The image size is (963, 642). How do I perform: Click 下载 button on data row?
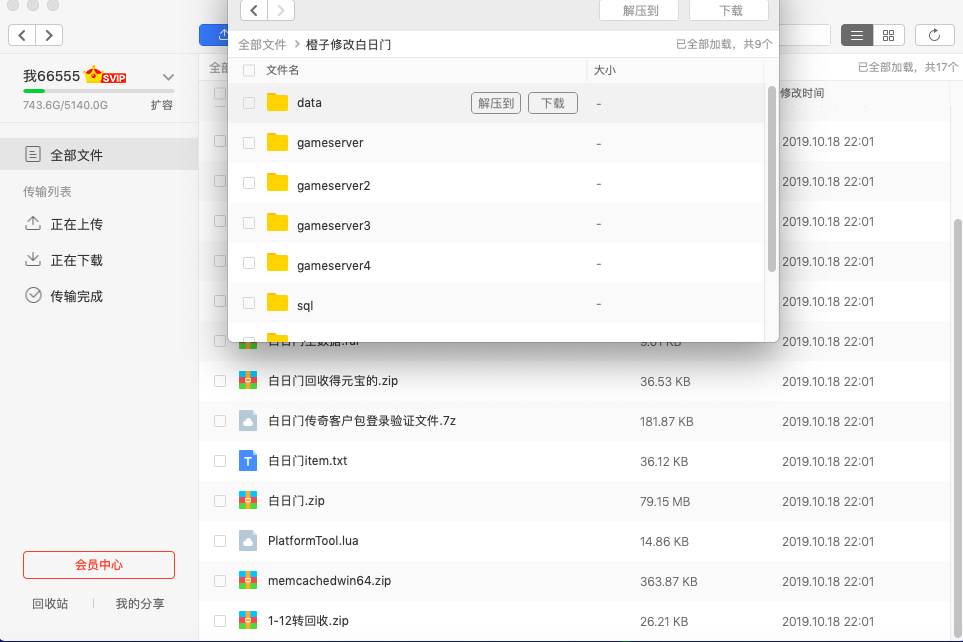552,103
